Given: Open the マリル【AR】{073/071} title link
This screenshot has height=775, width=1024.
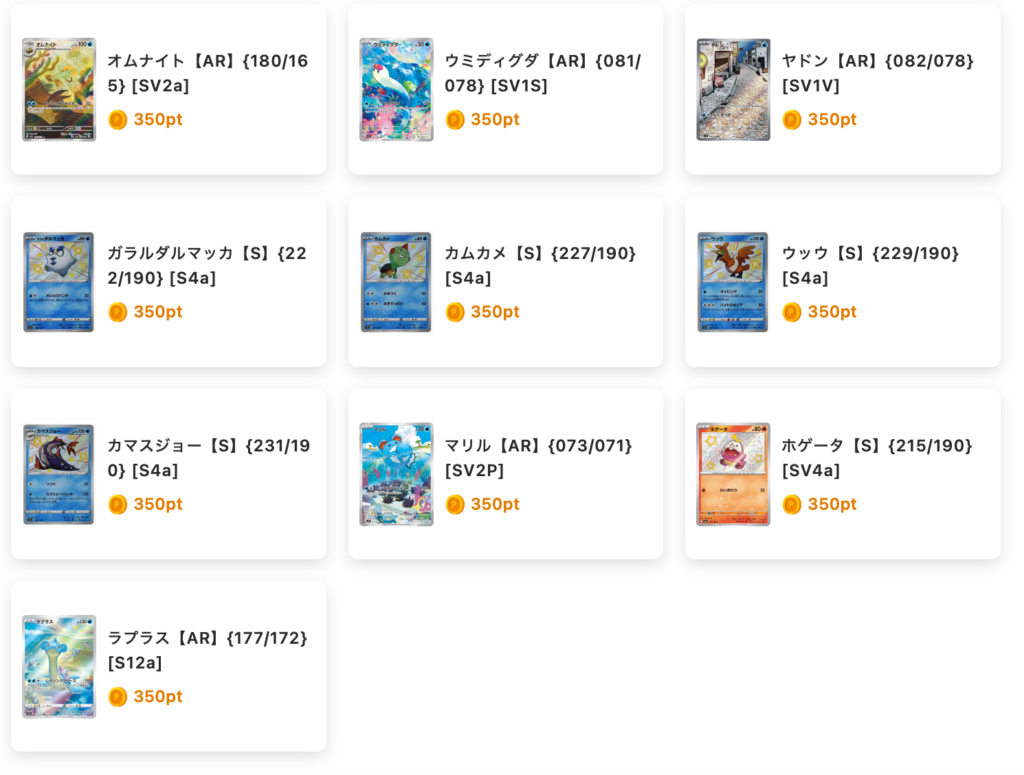Looking at the screenshot, I should tap(538, 458).
